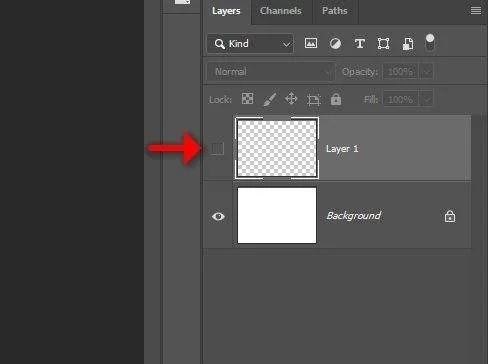The height and width of the screenshot is (364, 488).
Task: Open the Layers panel hamburger menu
Action: (x=476, y=11)
